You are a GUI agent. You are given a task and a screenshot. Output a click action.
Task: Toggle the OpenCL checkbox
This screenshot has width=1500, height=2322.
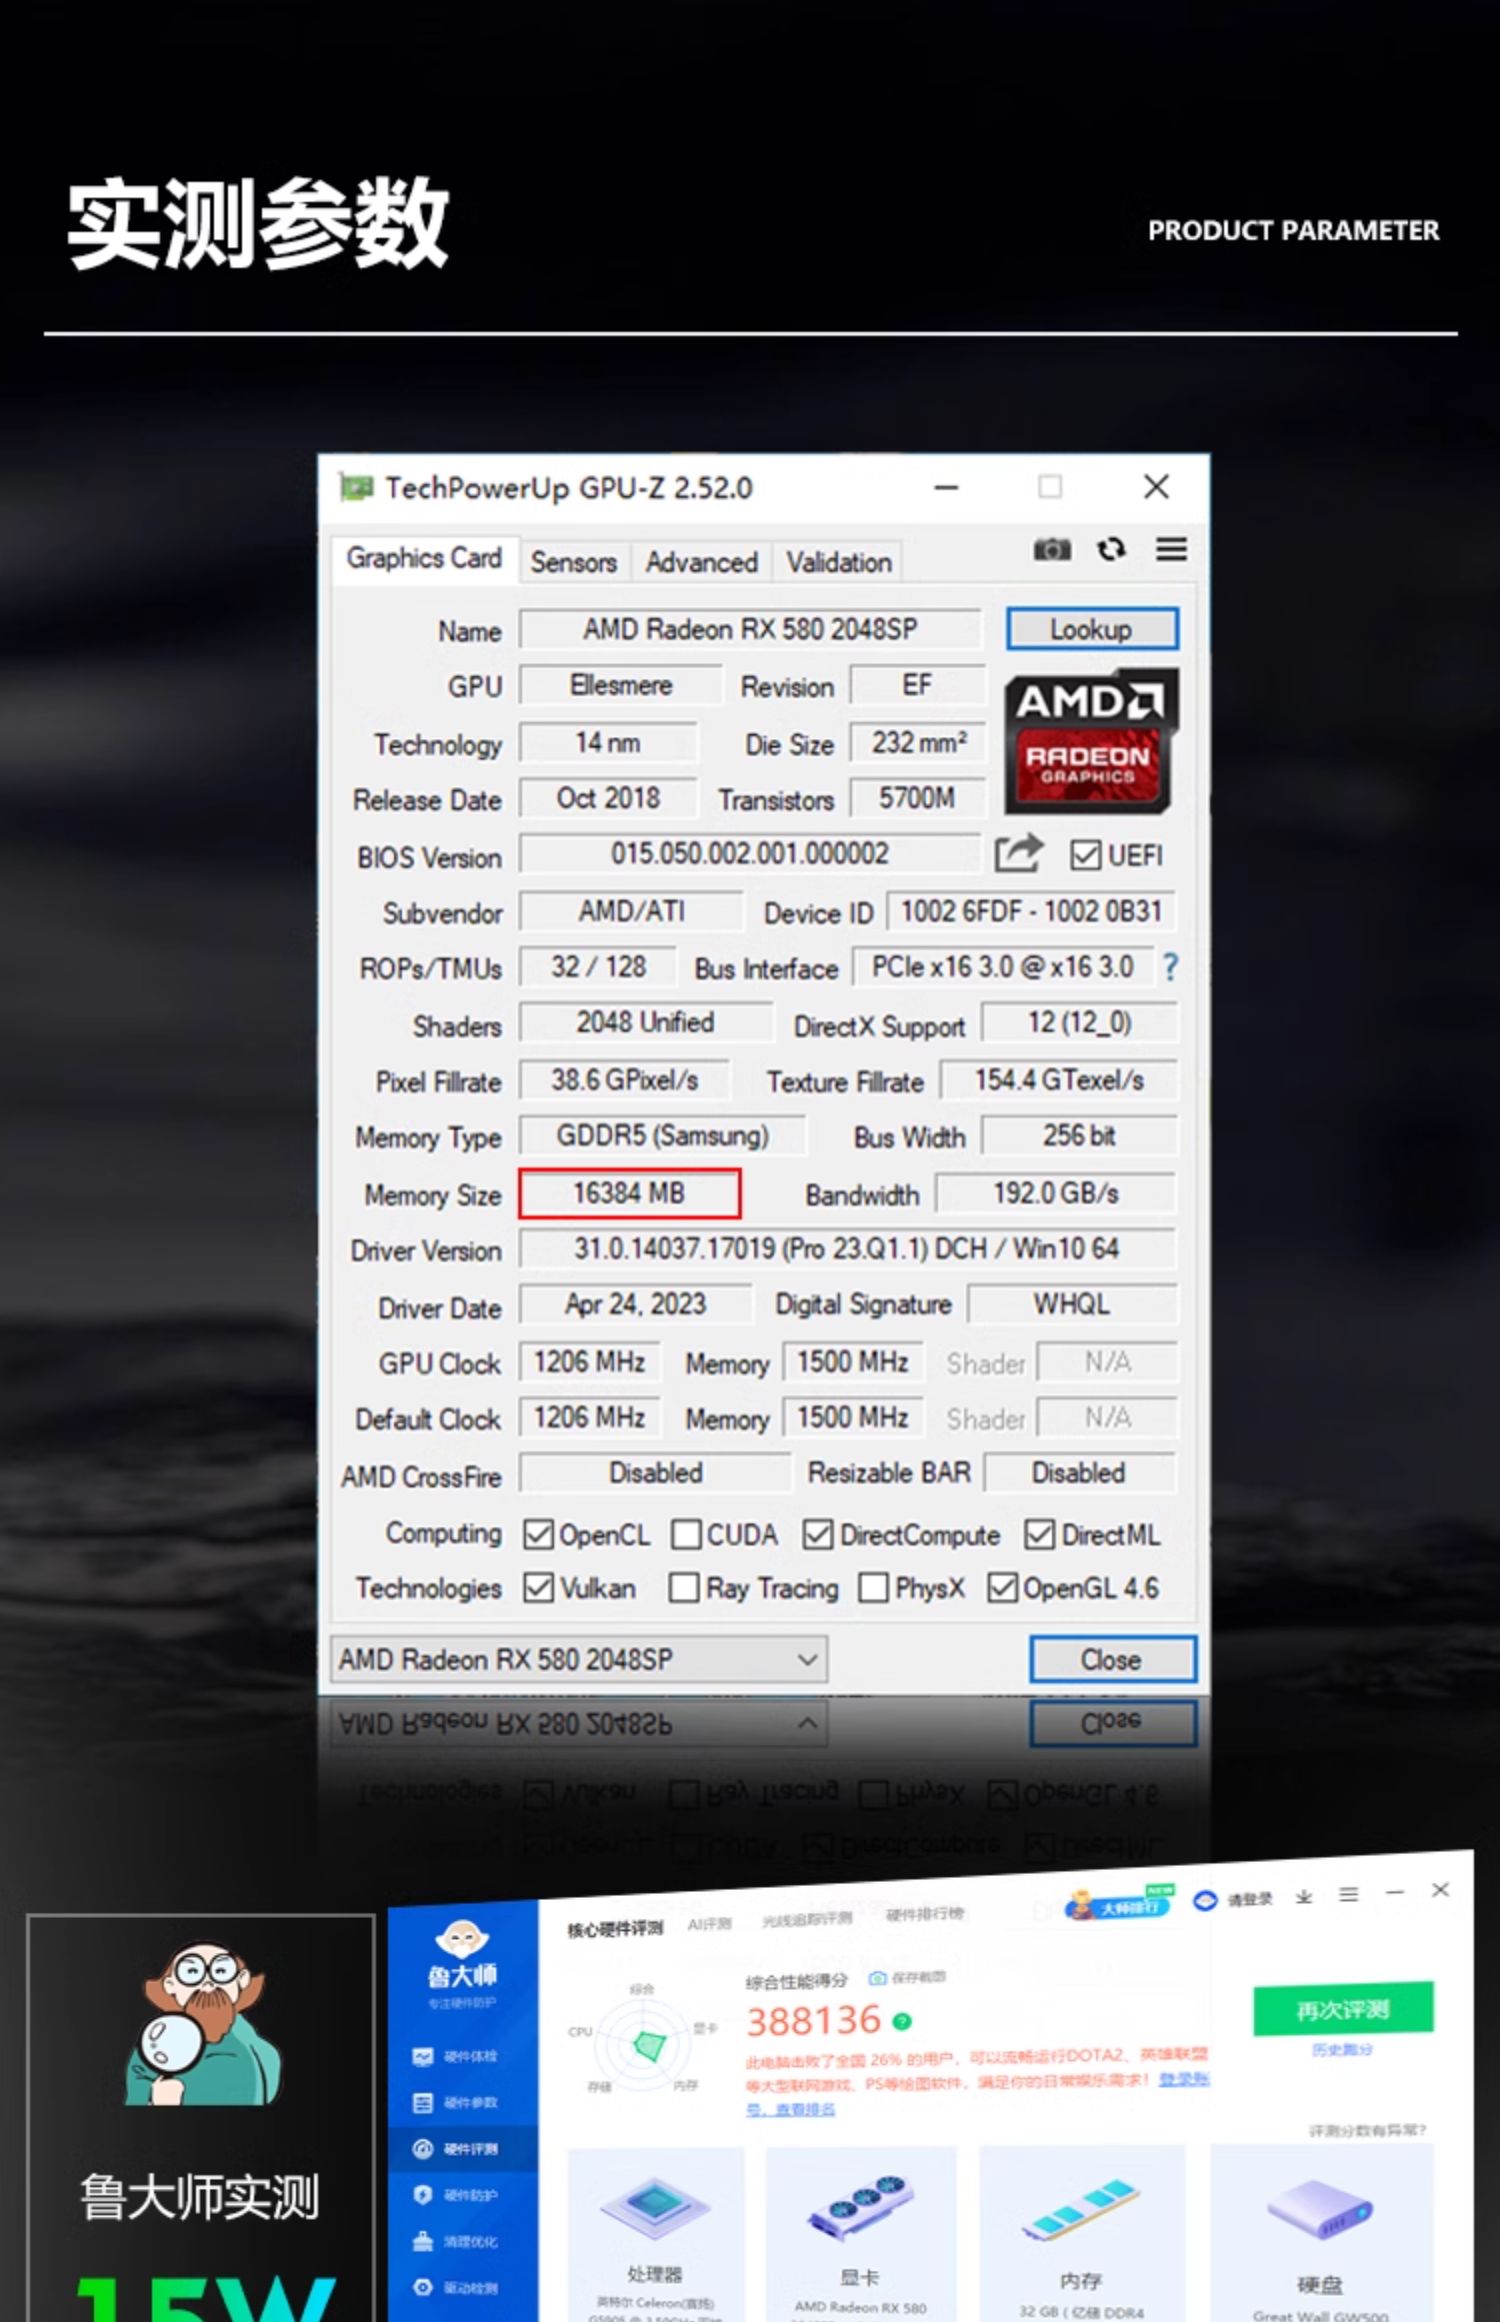[x=538, y=1534]
